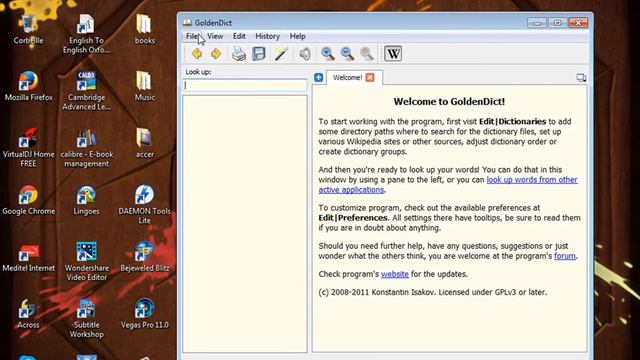This screenshot has height=360, width=640.
Task: Select the Wikipedia W dictionary icon
Action: click(x=393, y=53)
